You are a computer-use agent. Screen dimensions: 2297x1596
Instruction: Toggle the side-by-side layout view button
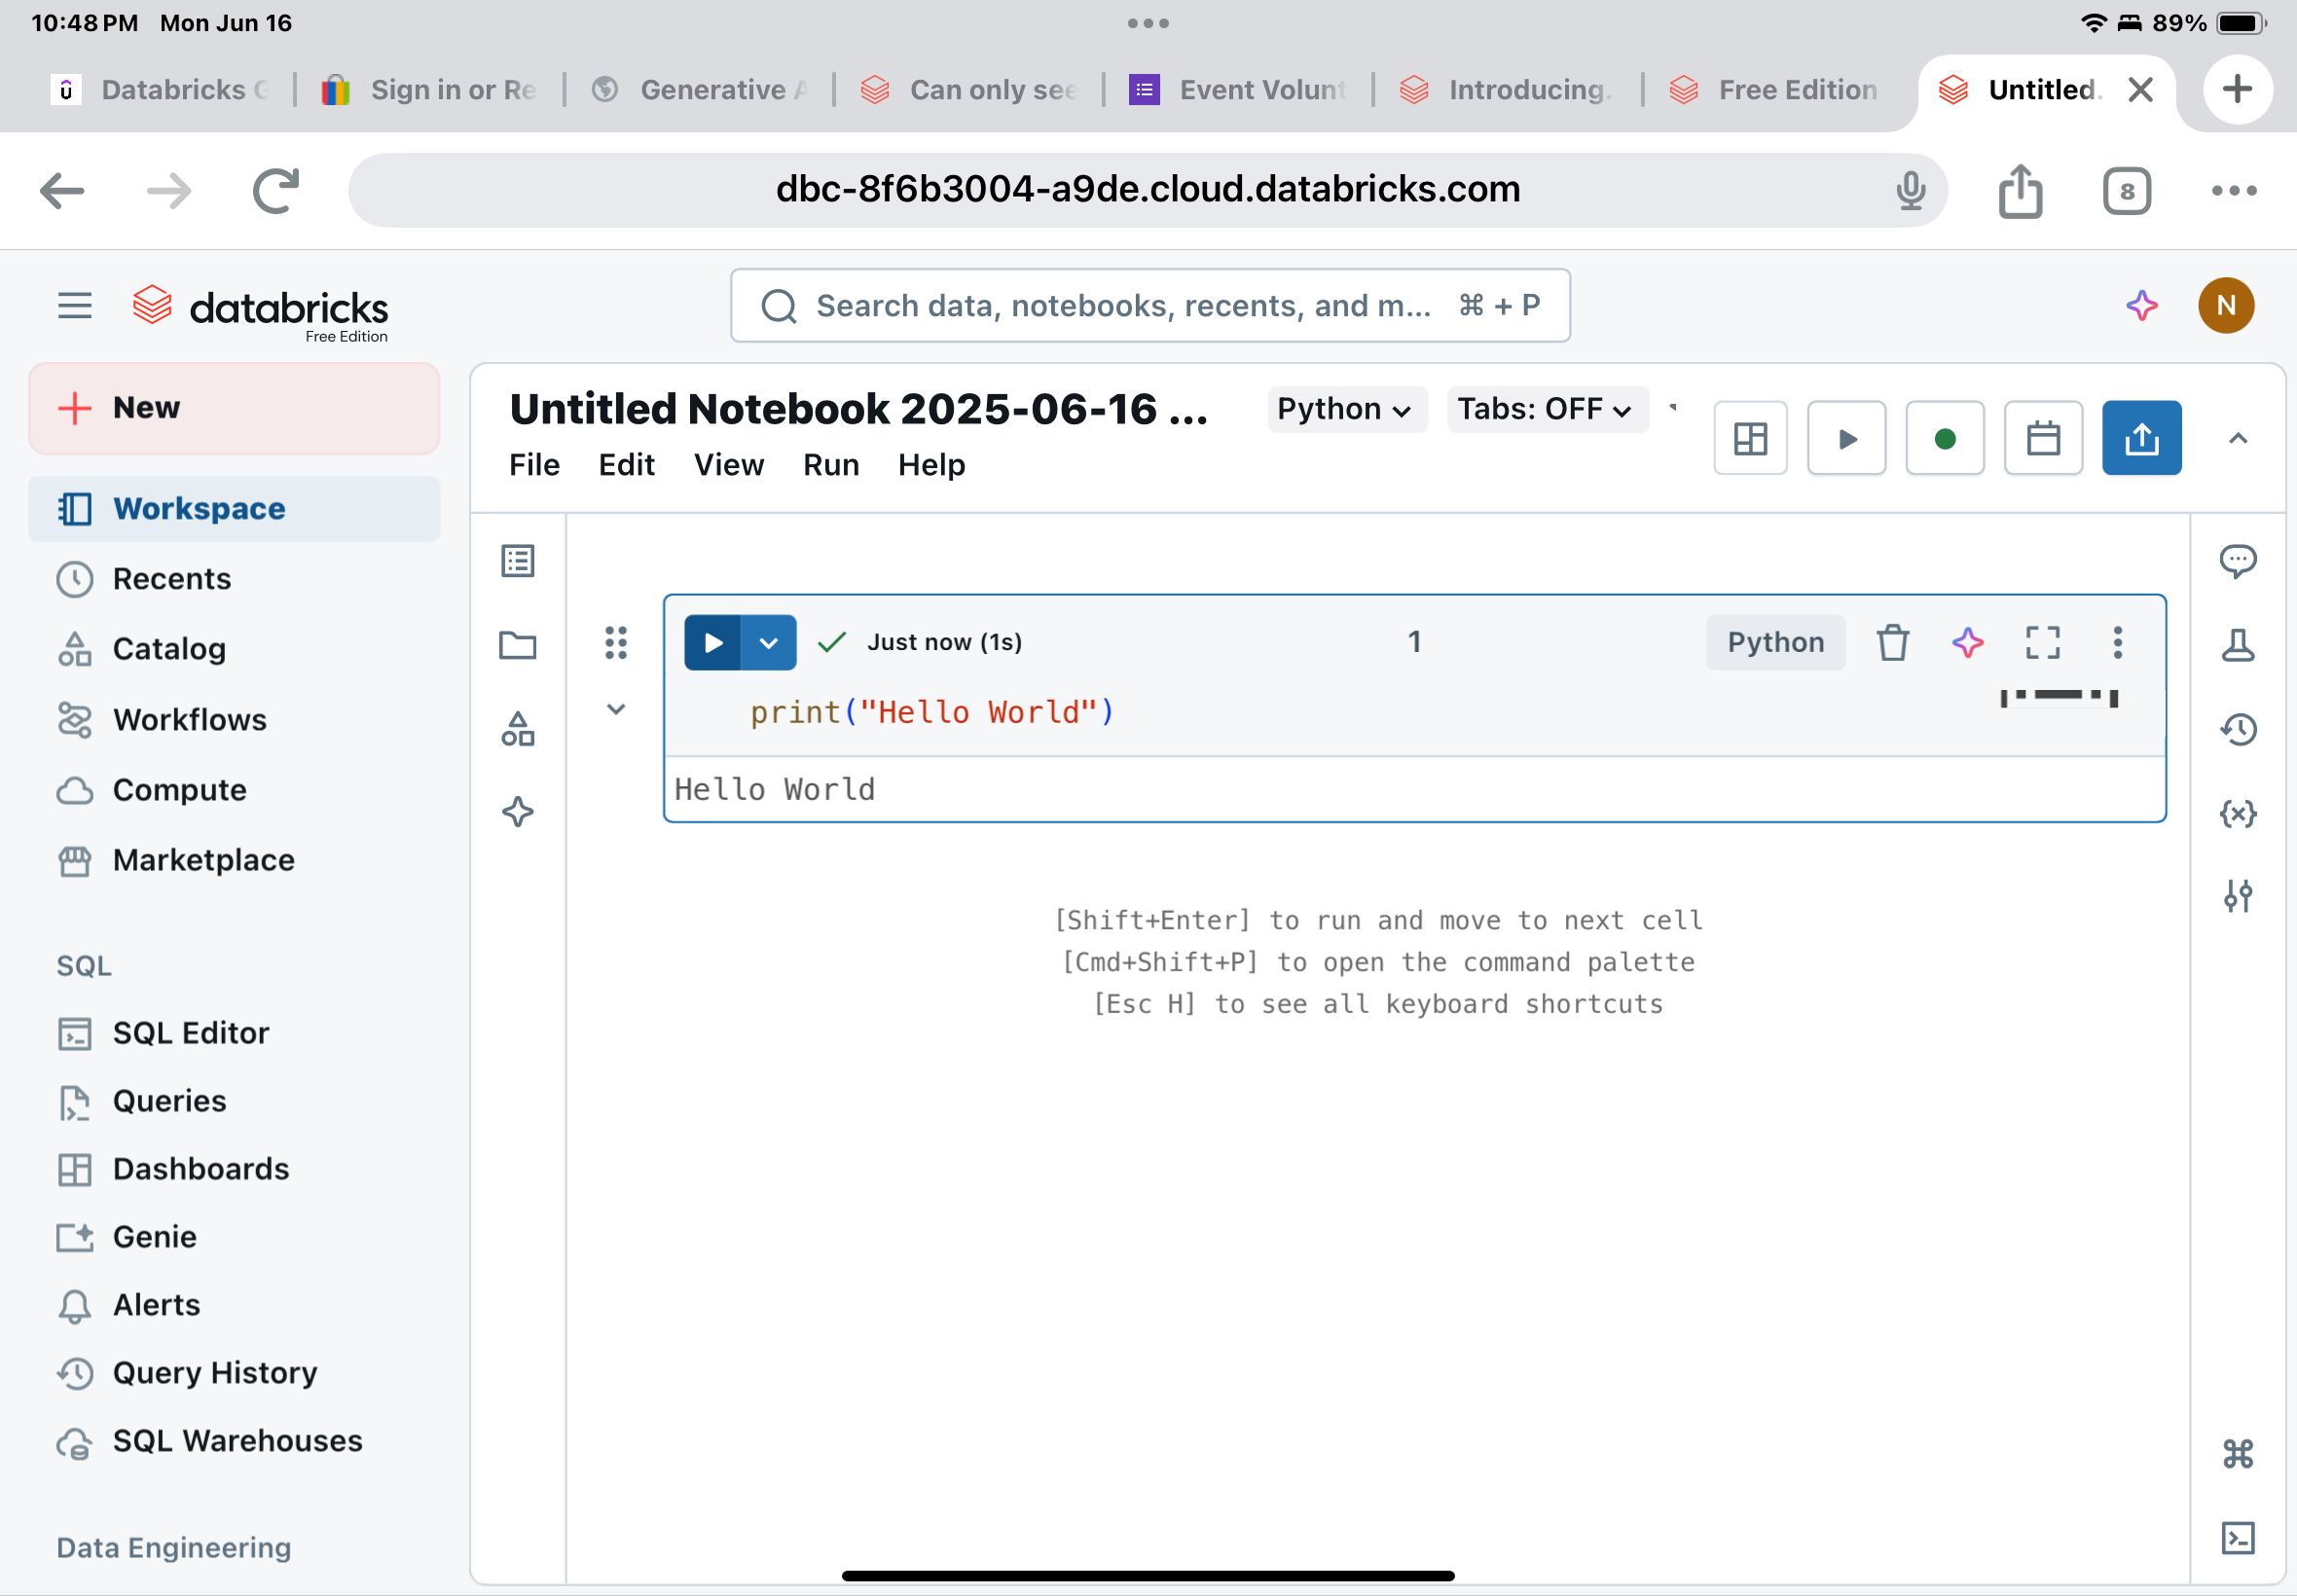1750,438
